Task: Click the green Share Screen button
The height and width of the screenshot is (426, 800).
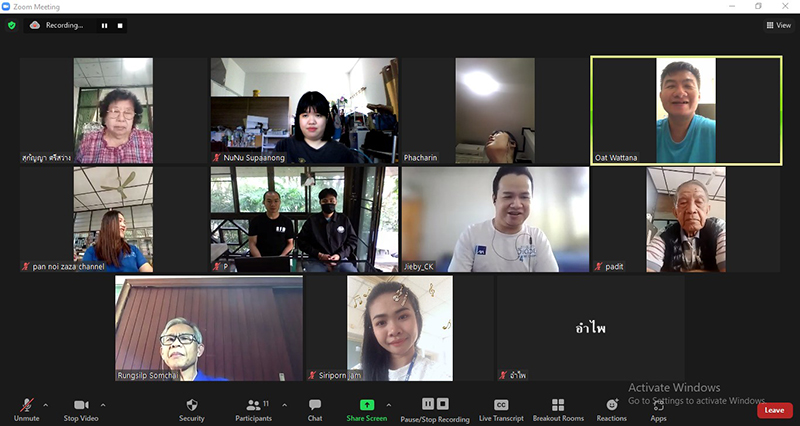Action: pyautogui.click(x=367, y=410)
